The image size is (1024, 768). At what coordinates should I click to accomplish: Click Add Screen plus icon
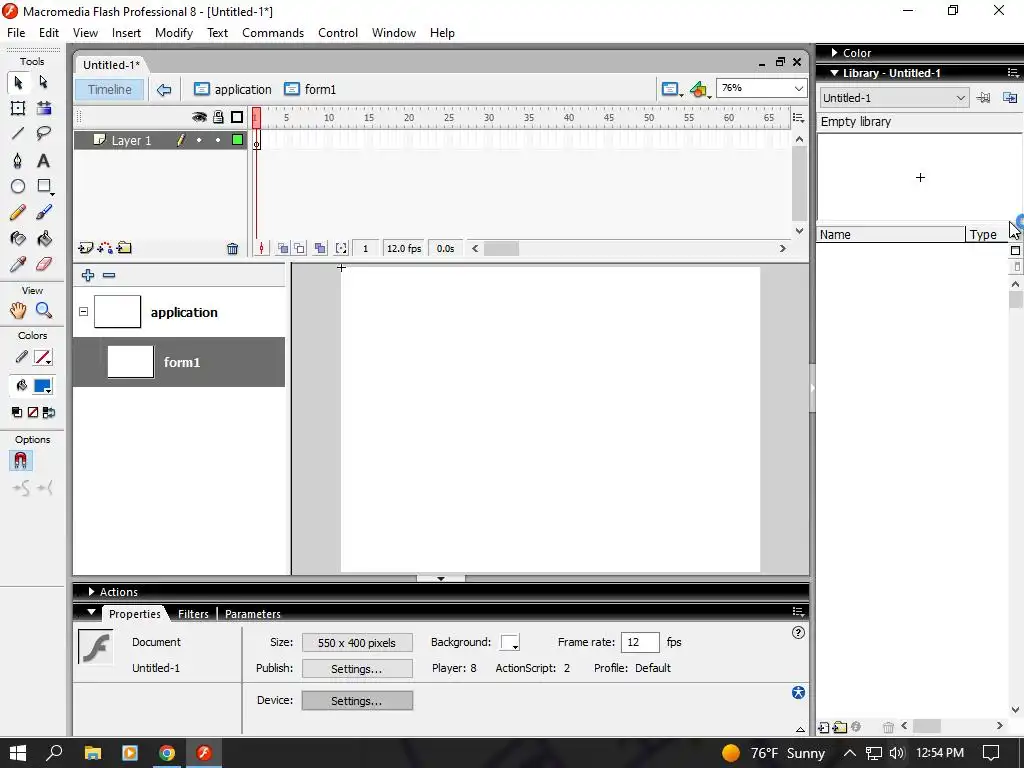click(x=88, y=276)
